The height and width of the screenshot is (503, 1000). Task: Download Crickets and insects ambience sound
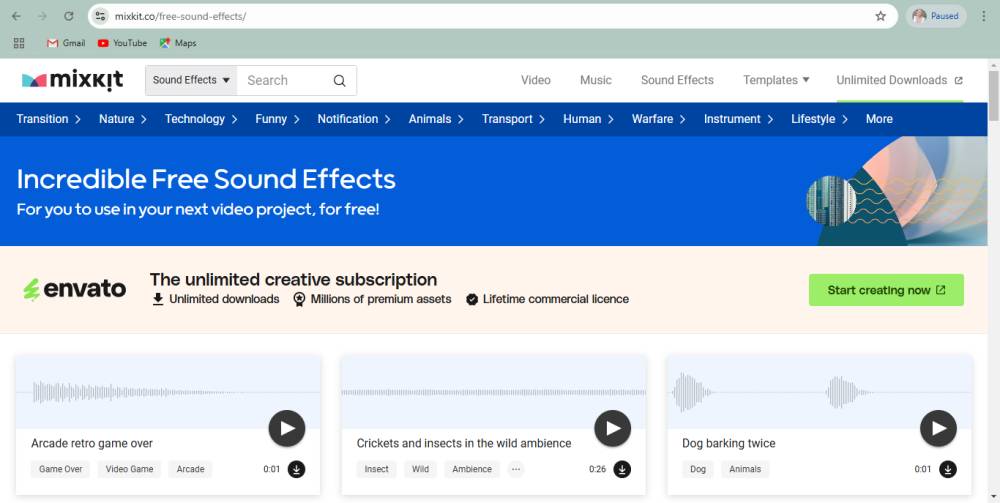(622, 469)
